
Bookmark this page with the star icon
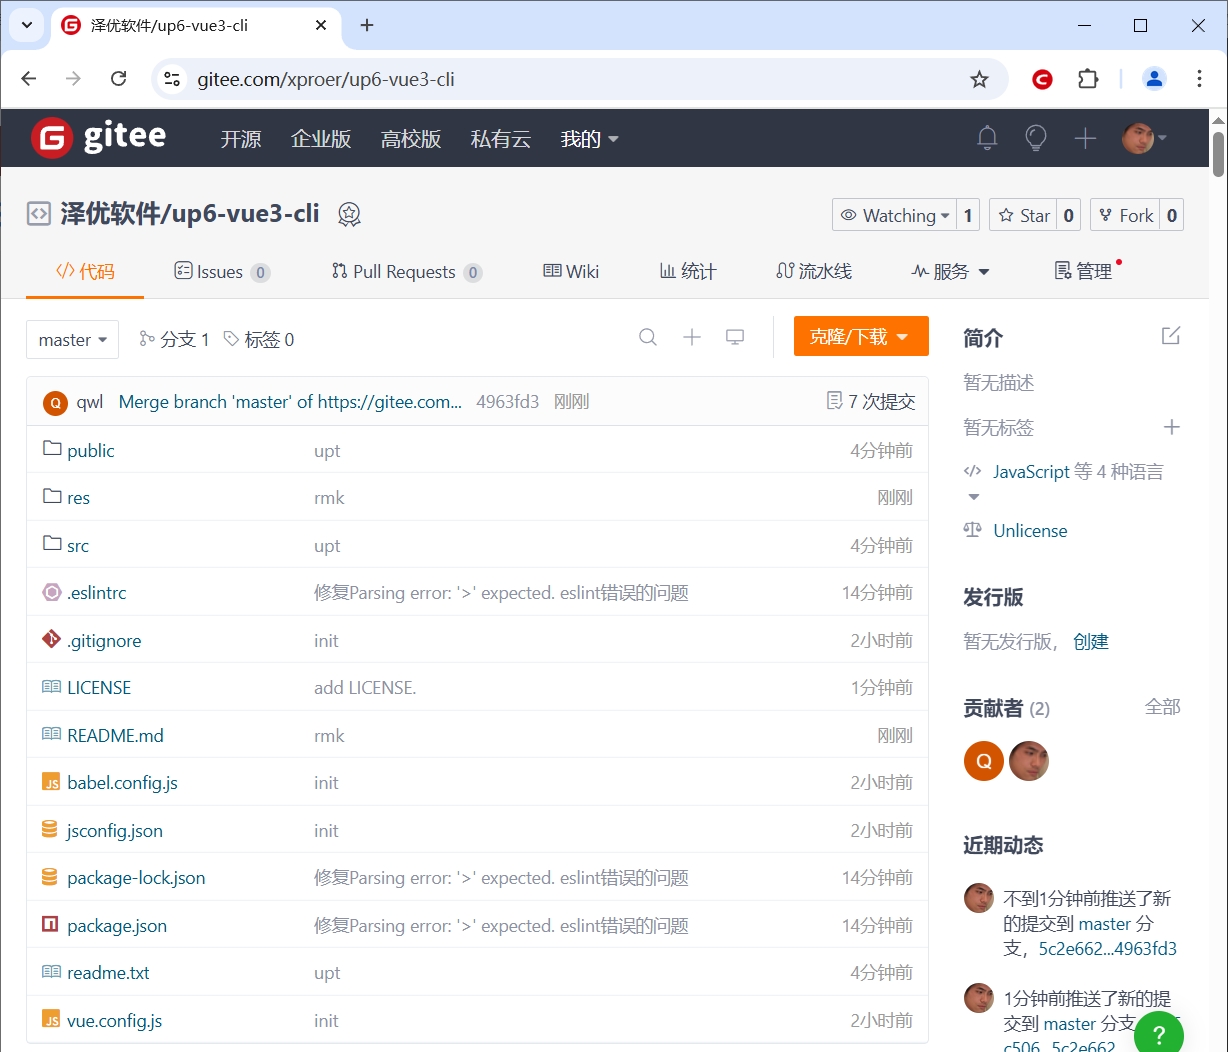pyautogui.click(x=979, y=79)
